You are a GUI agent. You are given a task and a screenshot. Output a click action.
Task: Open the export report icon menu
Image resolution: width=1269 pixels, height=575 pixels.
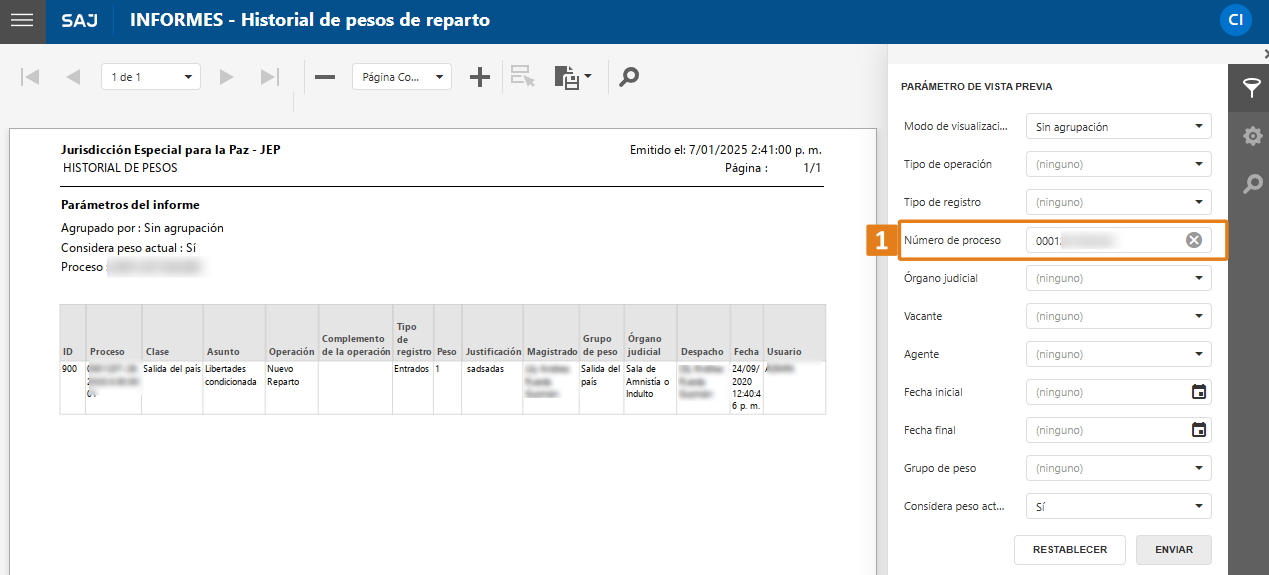coord(573,78)
